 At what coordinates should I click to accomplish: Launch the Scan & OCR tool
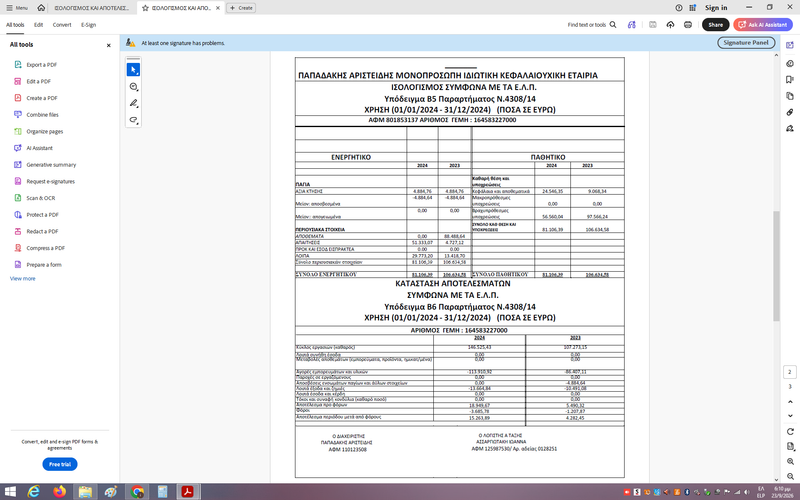click(35, 198)
